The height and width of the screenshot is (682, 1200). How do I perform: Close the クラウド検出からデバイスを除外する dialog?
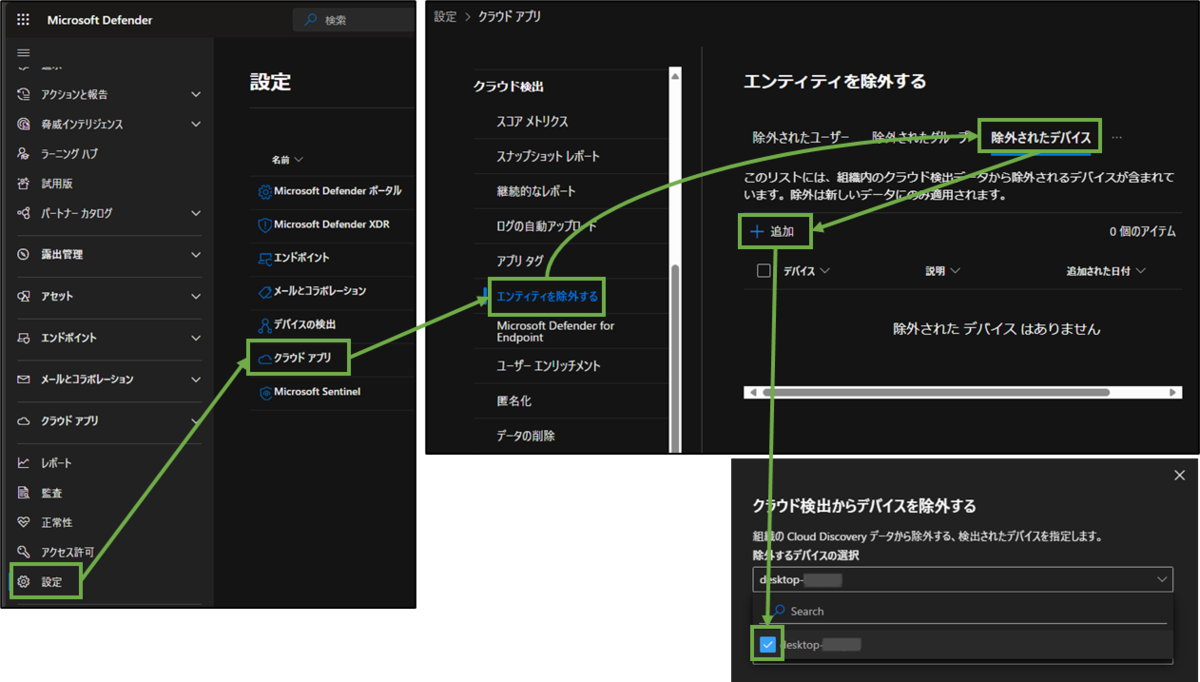(x=1179, y=476)
